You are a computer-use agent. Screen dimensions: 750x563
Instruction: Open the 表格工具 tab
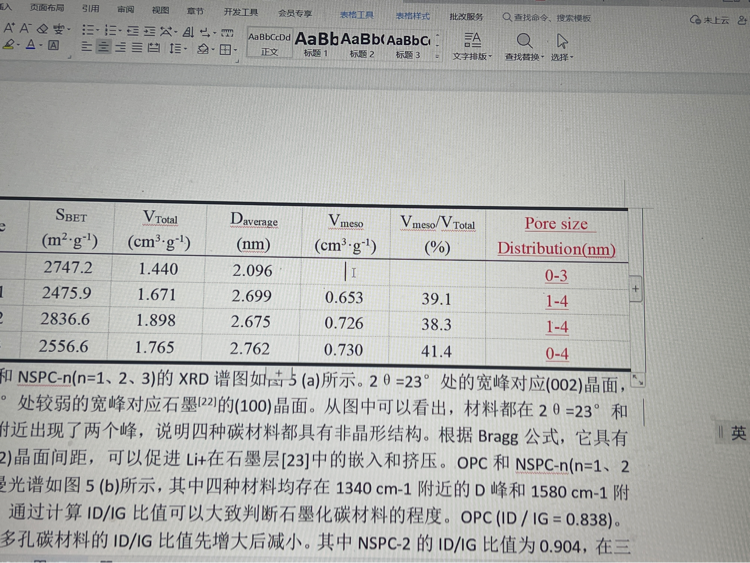point(357,15)
